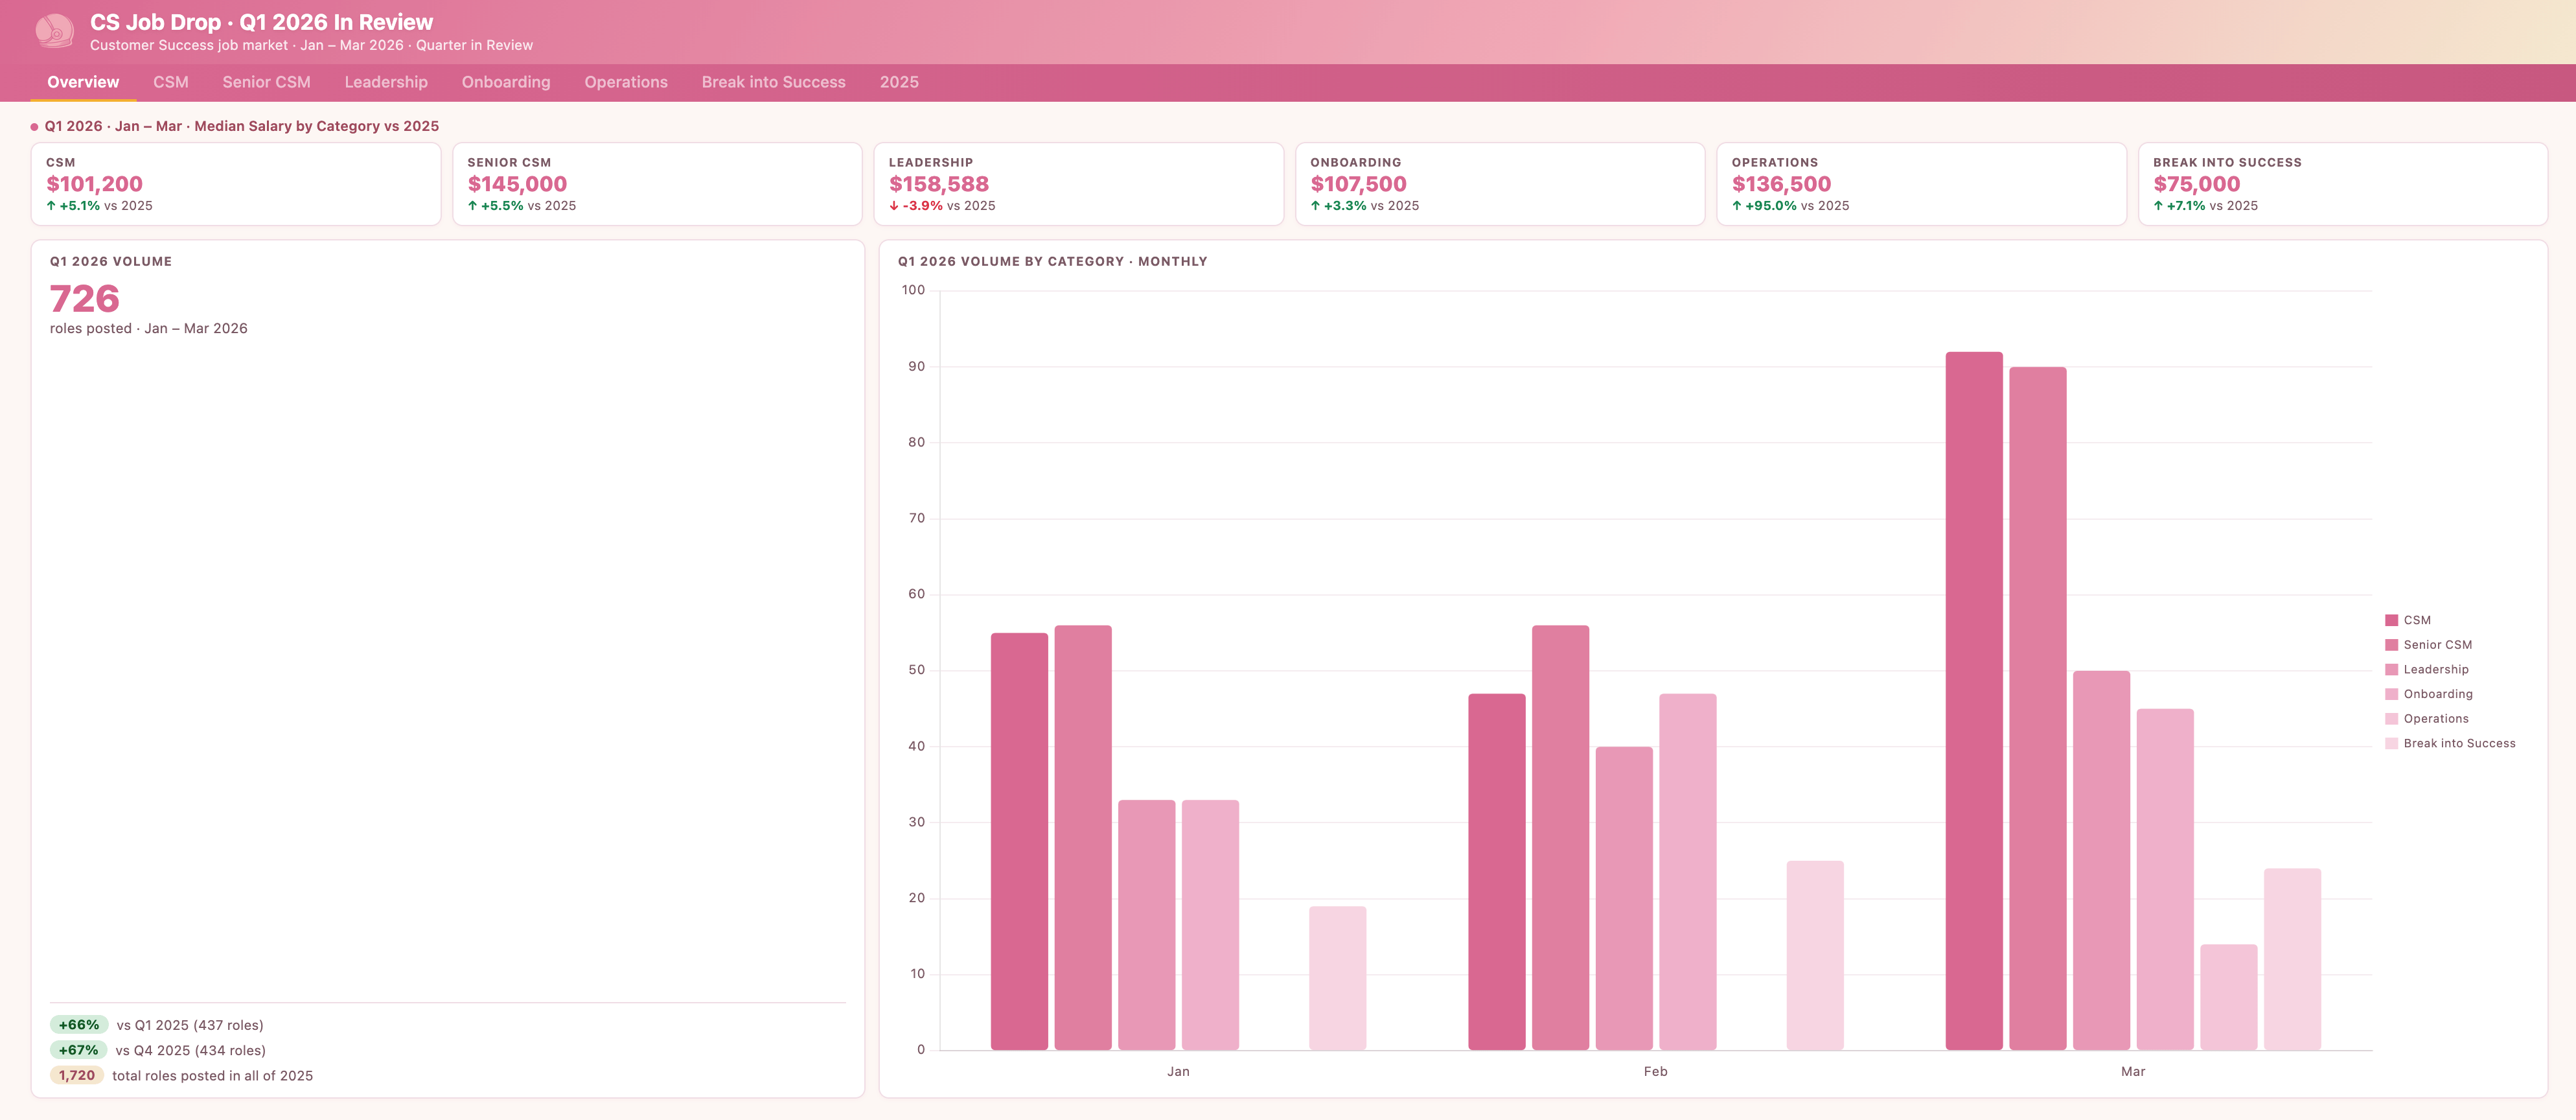This screenshot has width=2576, height=1120.
Task: Click the 1,720 total roles badge
Action: (77, 1075)
